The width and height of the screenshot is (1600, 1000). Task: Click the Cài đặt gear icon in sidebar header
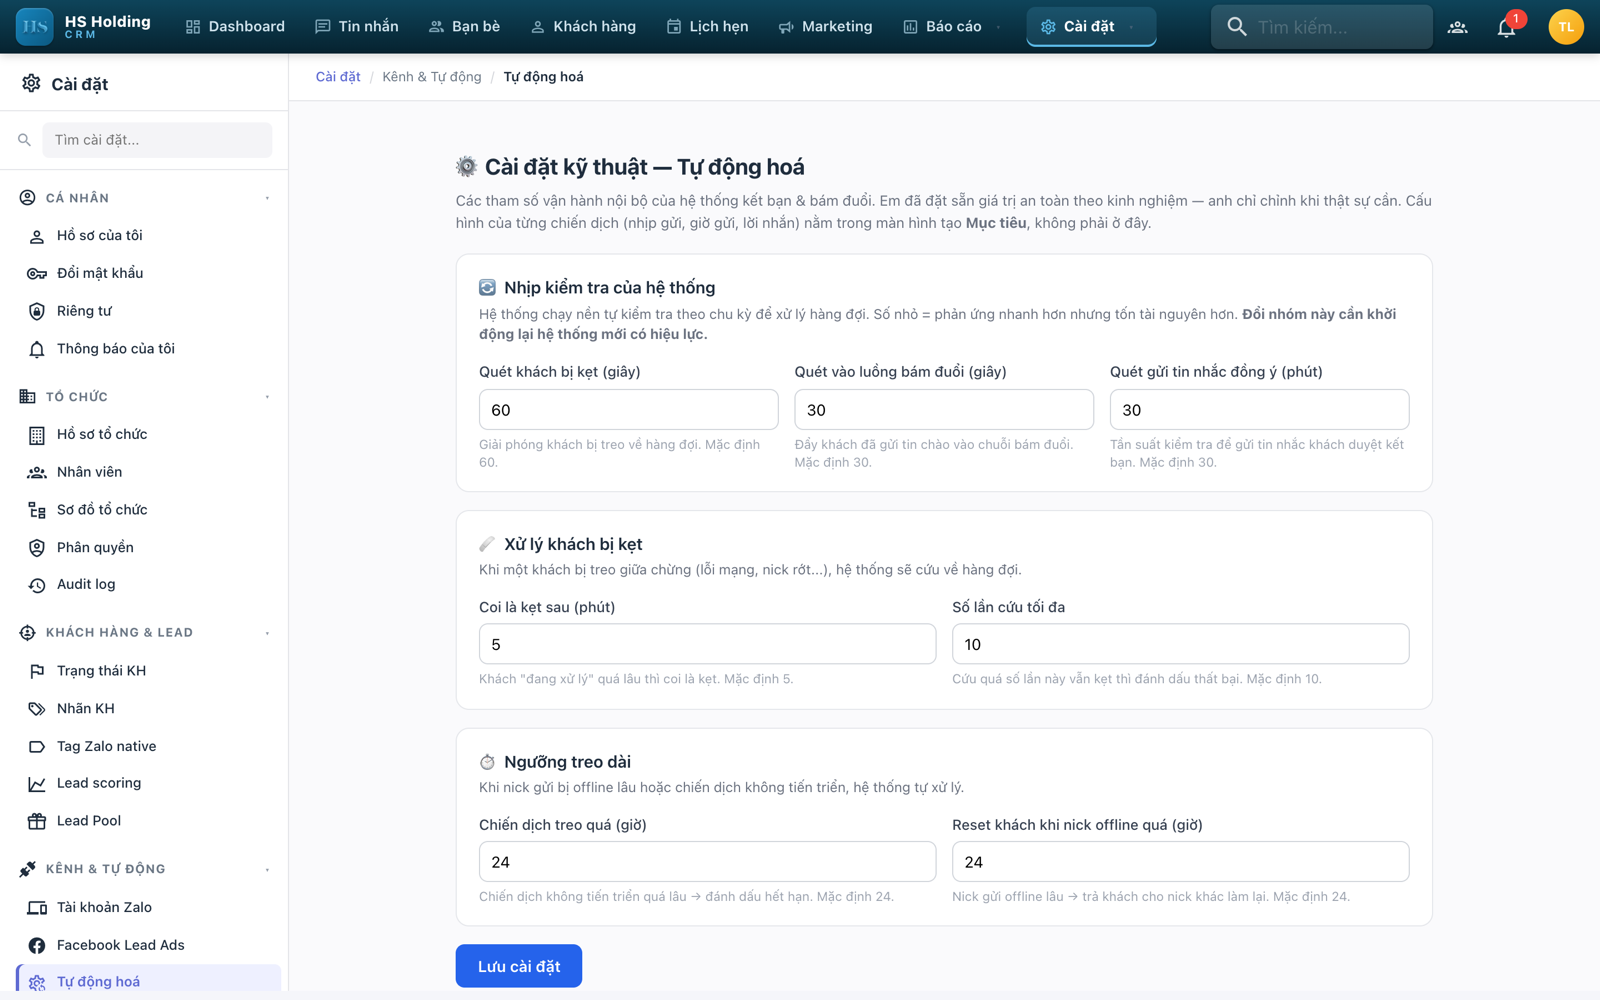point(31,84)
